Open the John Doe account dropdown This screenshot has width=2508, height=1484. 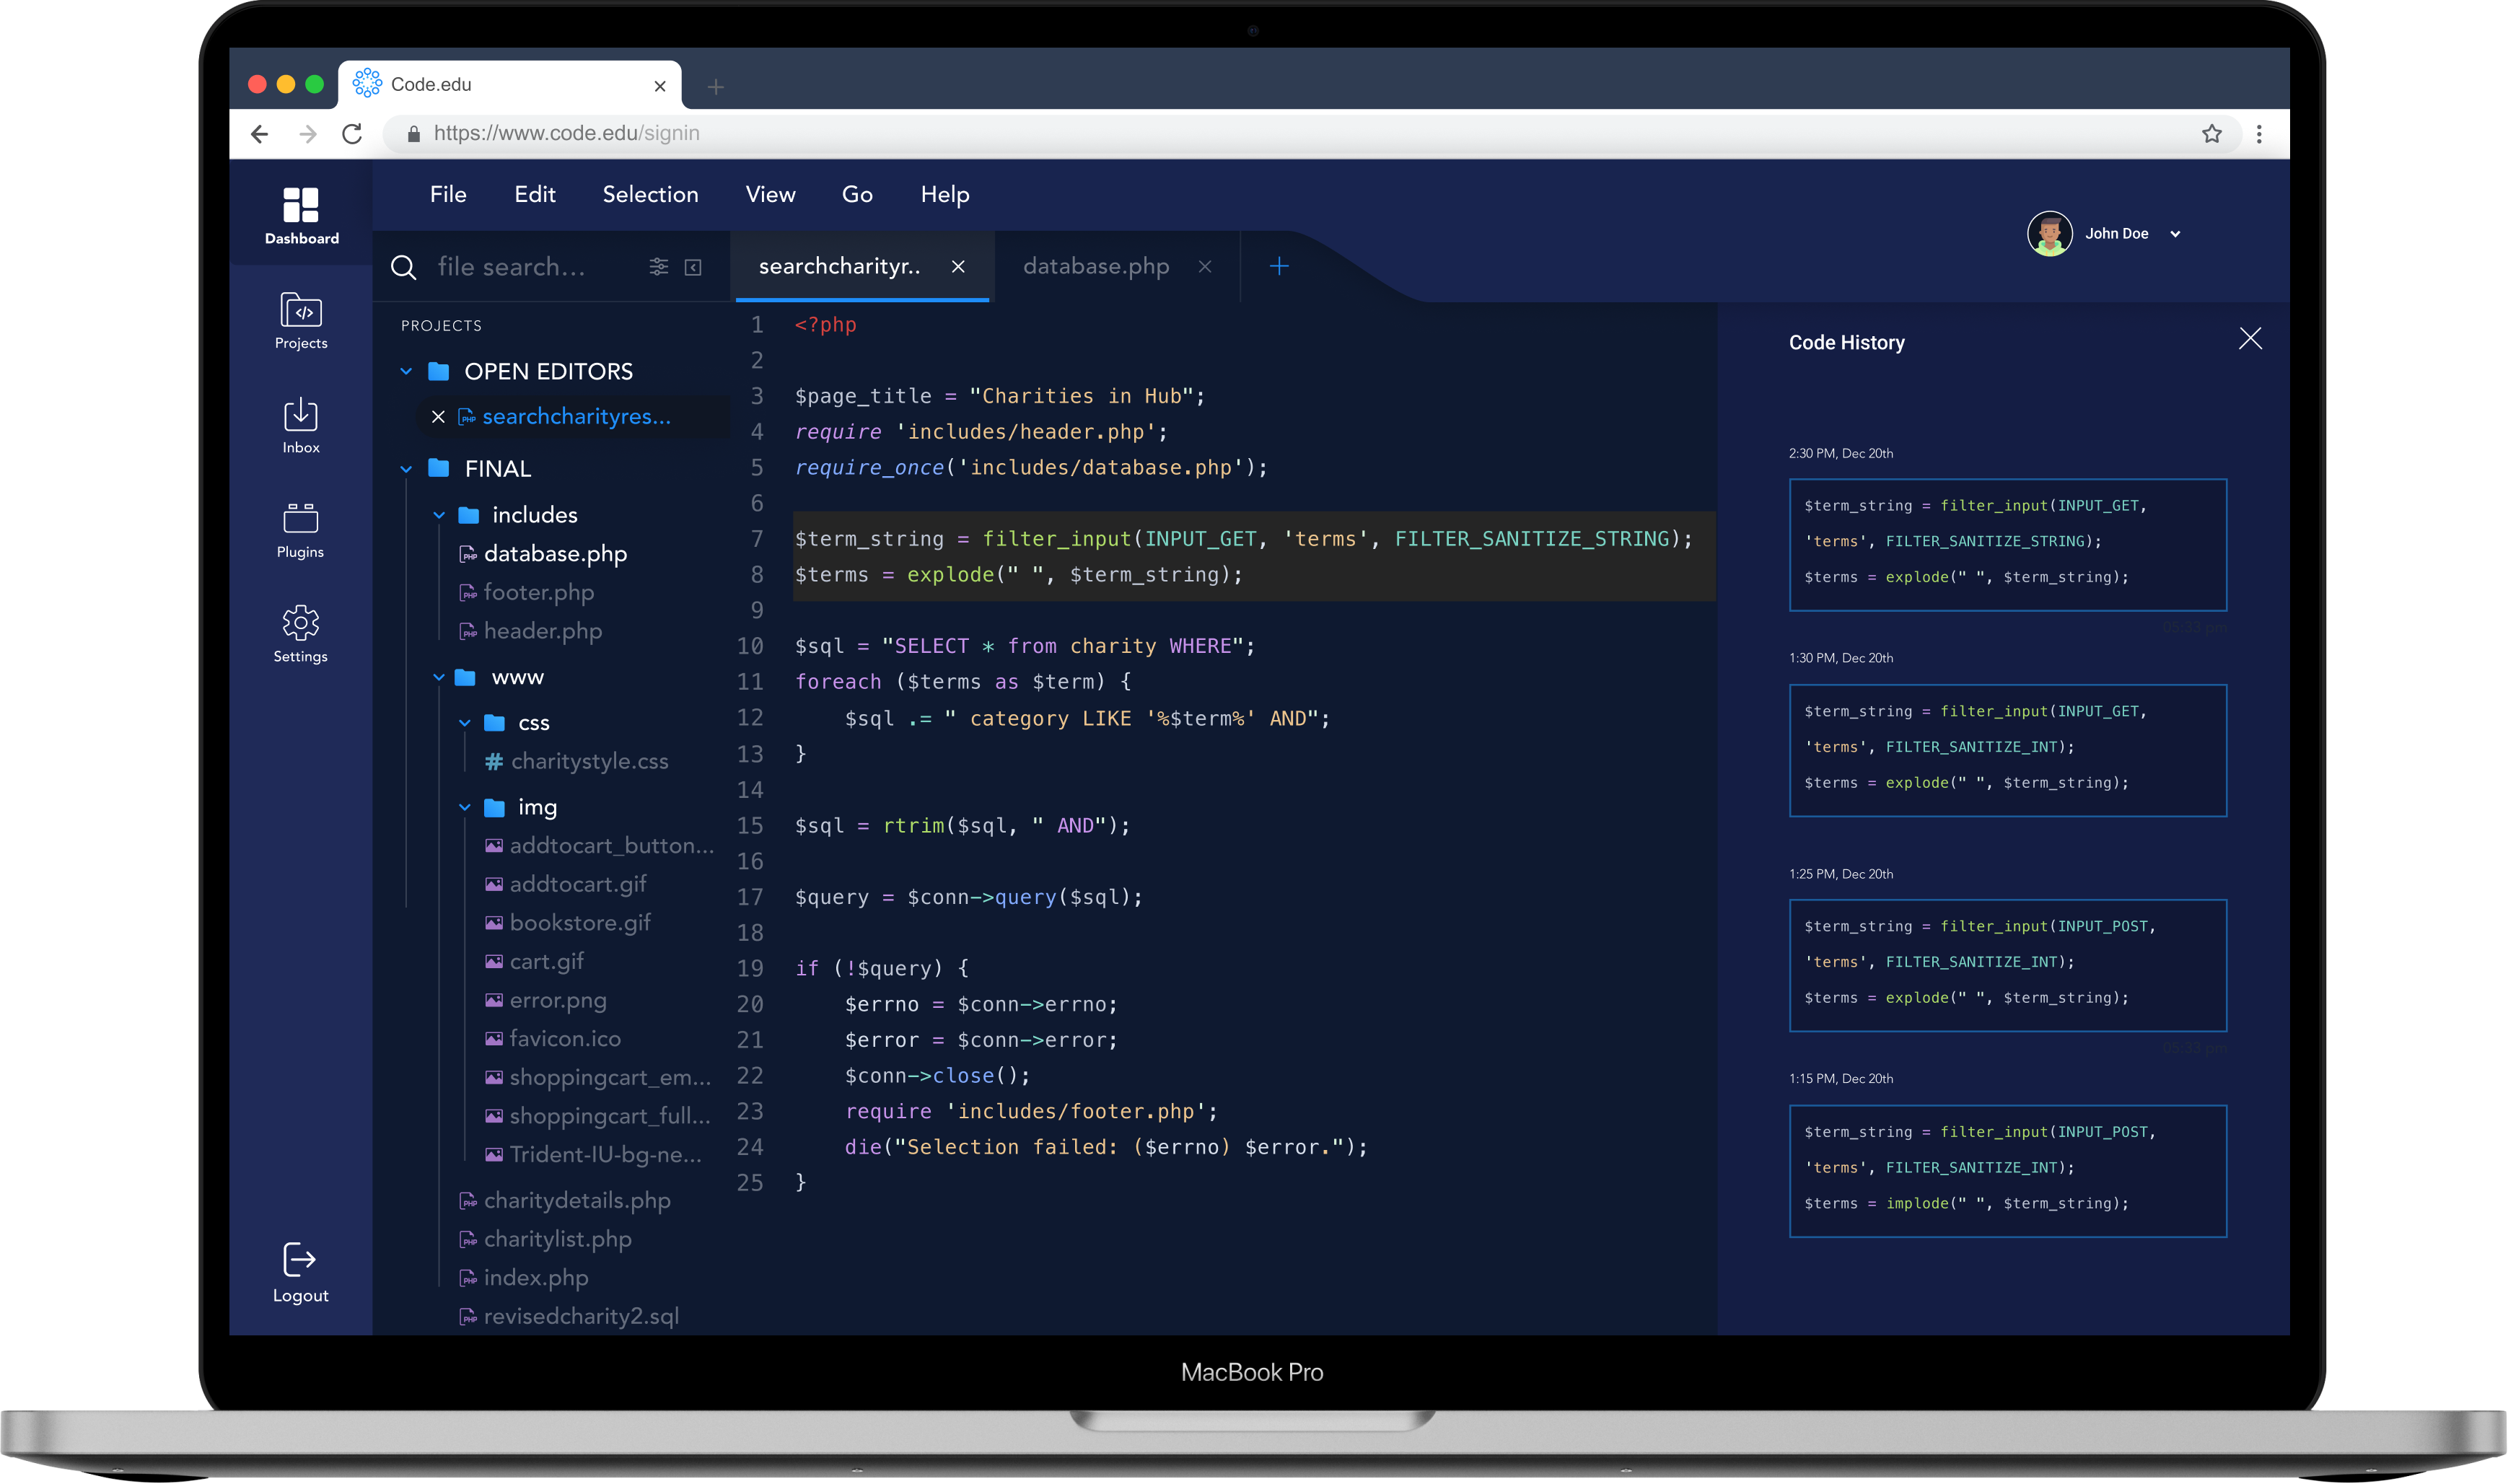tap(2175, 234)
